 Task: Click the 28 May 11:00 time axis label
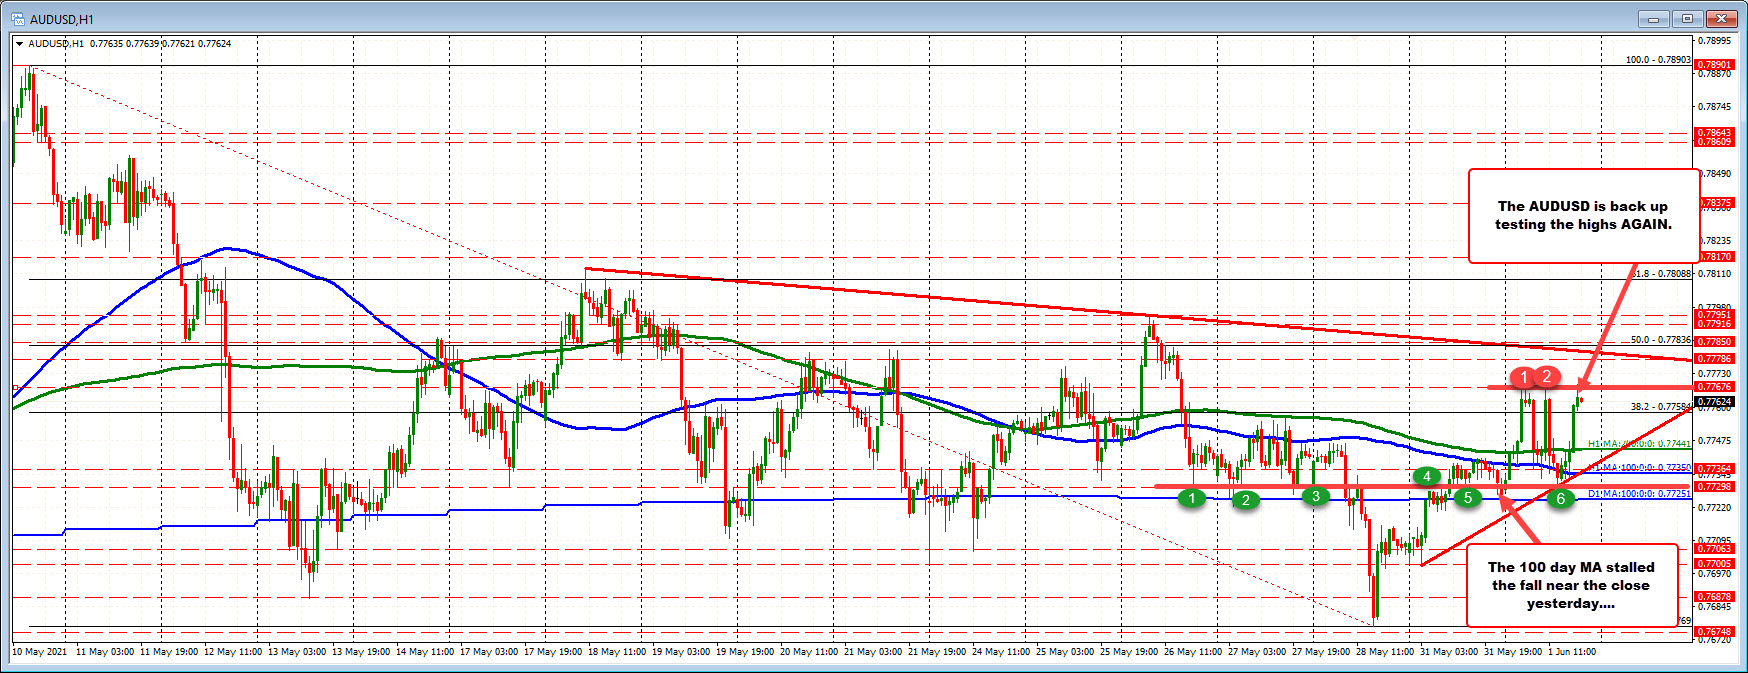[x=1384, y=651]
